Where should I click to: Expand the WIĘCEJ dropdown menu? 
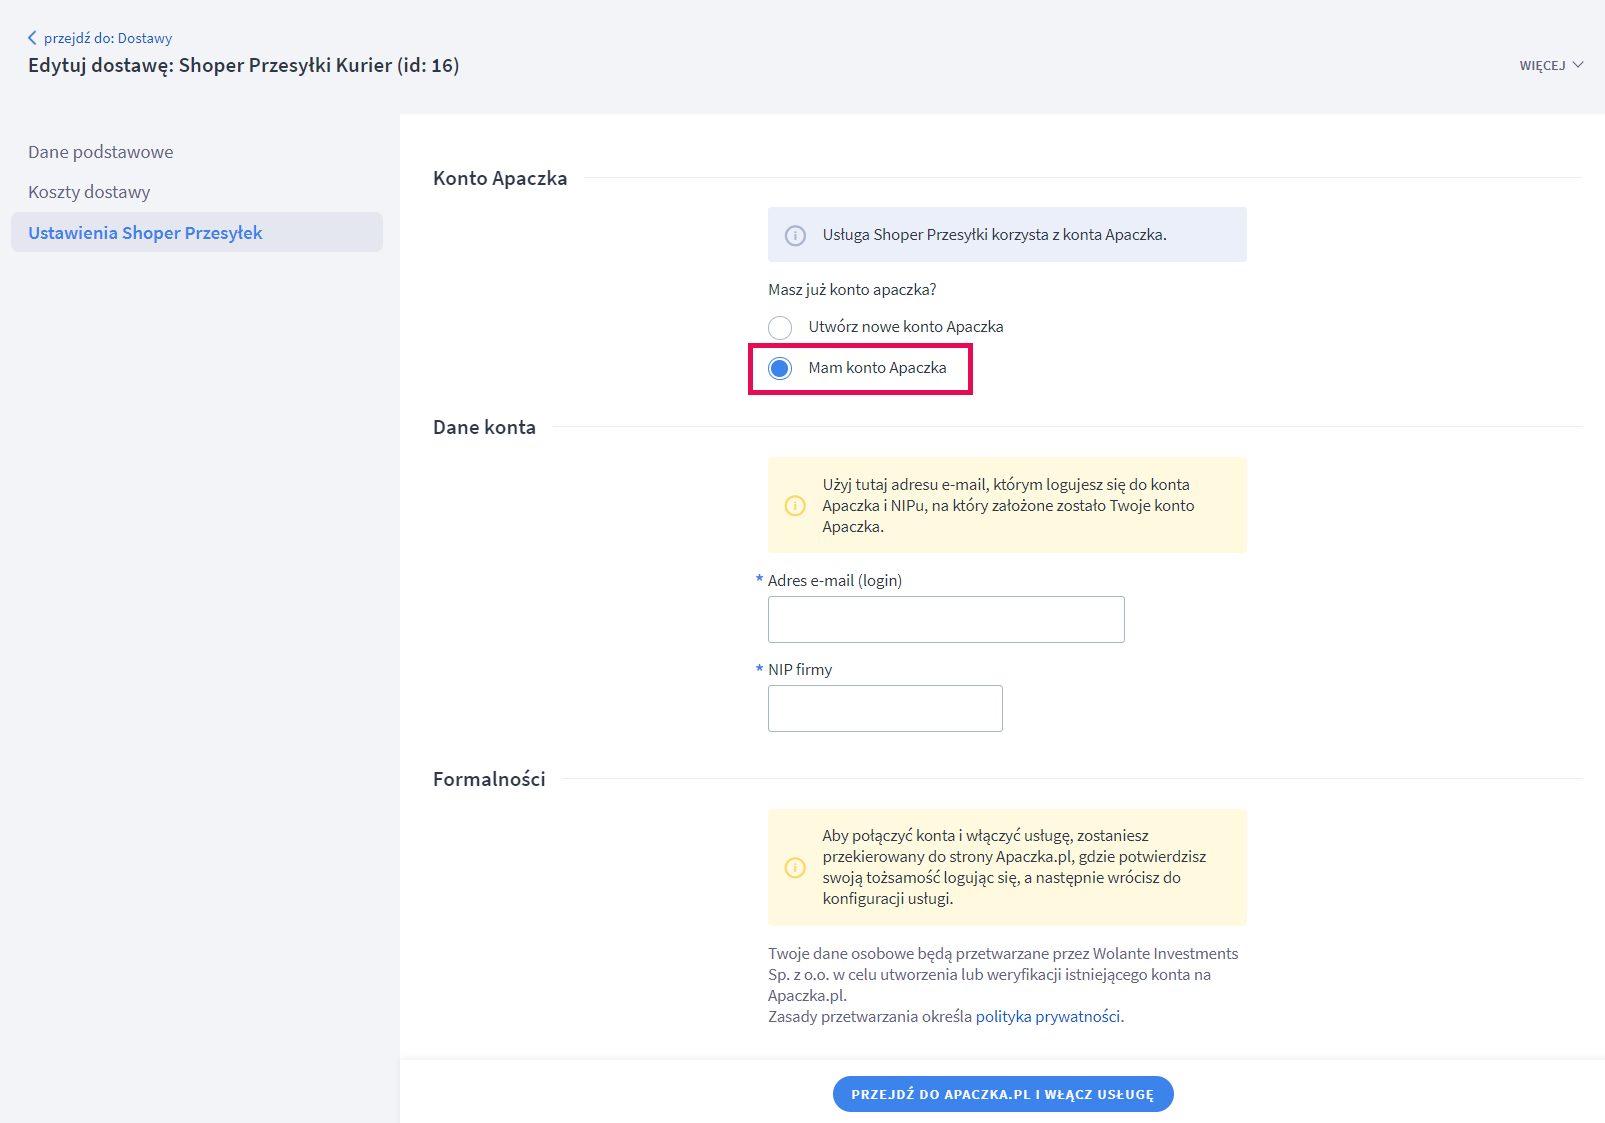pyautogui.click(x=1551, y=65)
